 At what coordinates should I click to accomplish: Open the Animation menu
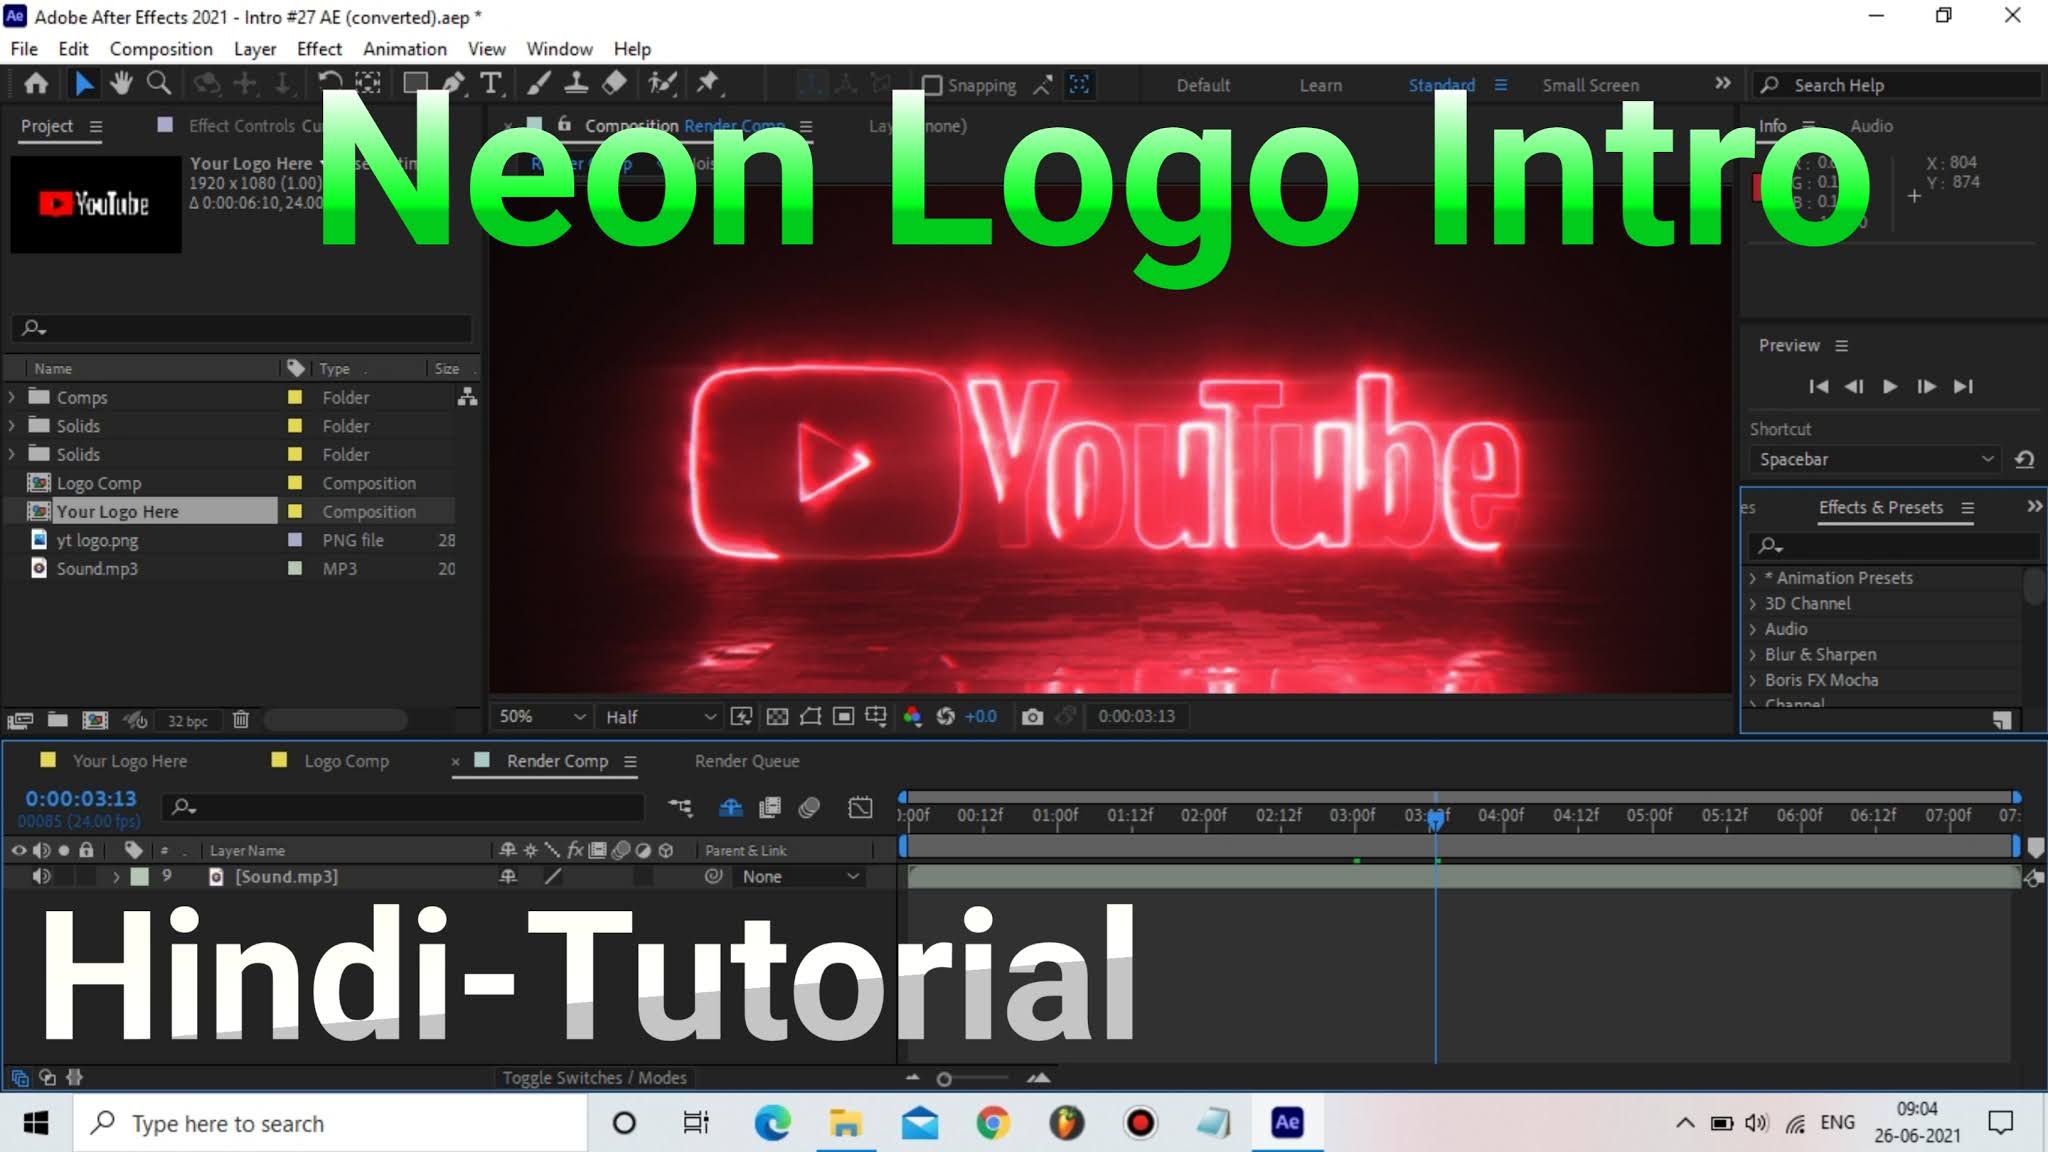(x=404, y=49)
